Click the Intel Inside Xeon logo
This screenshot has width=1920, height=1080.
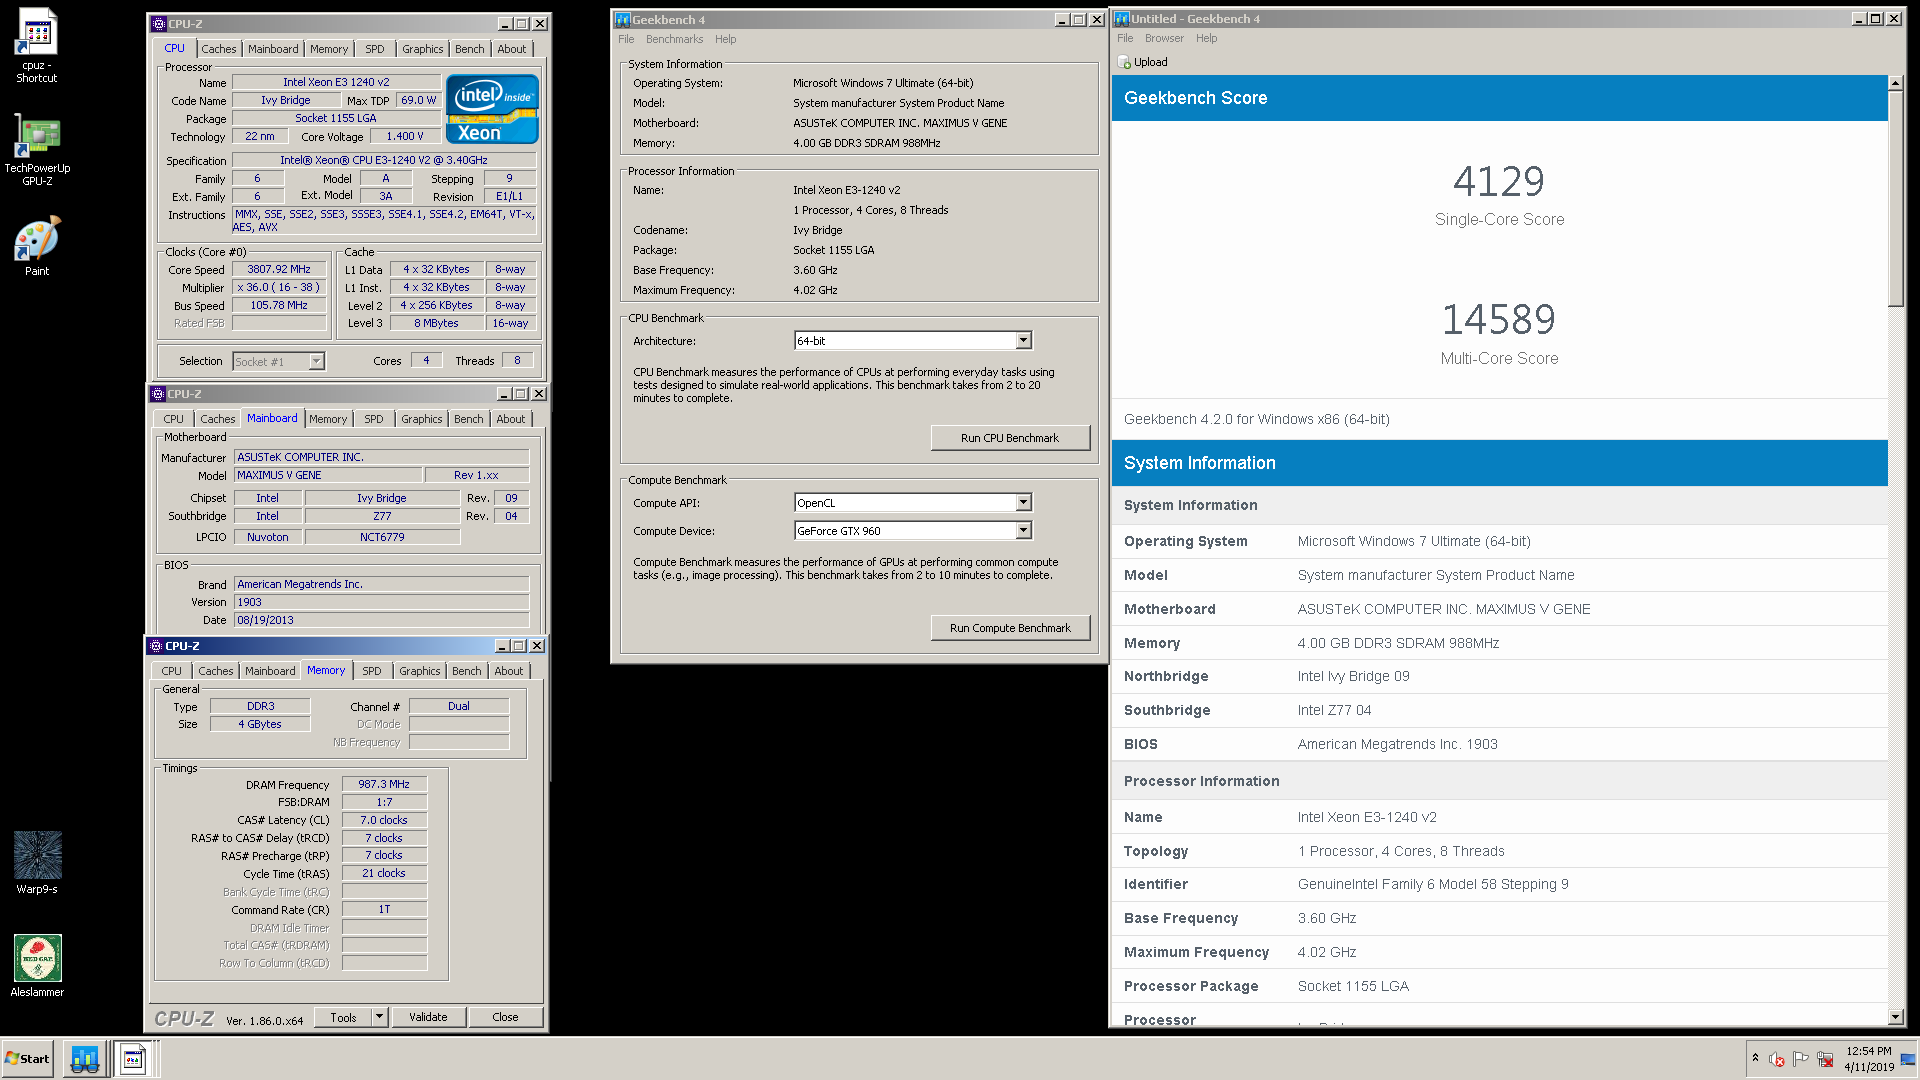[492, 109]
